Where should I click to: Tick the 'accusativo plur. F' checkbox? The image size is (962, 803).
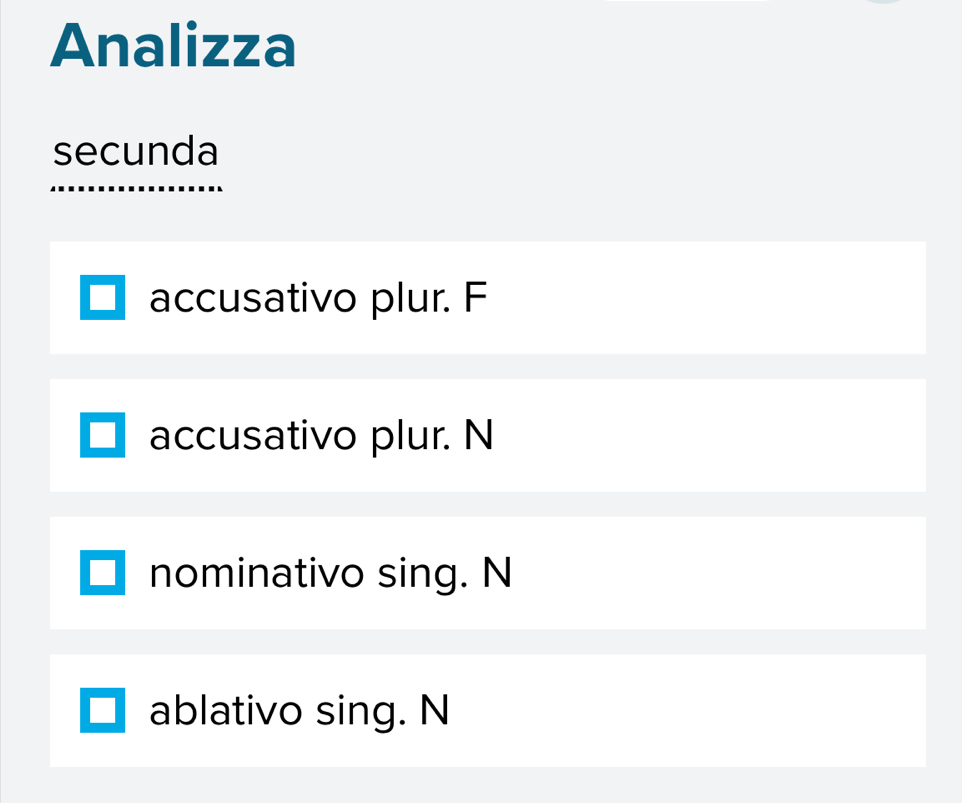click(103, 298)
